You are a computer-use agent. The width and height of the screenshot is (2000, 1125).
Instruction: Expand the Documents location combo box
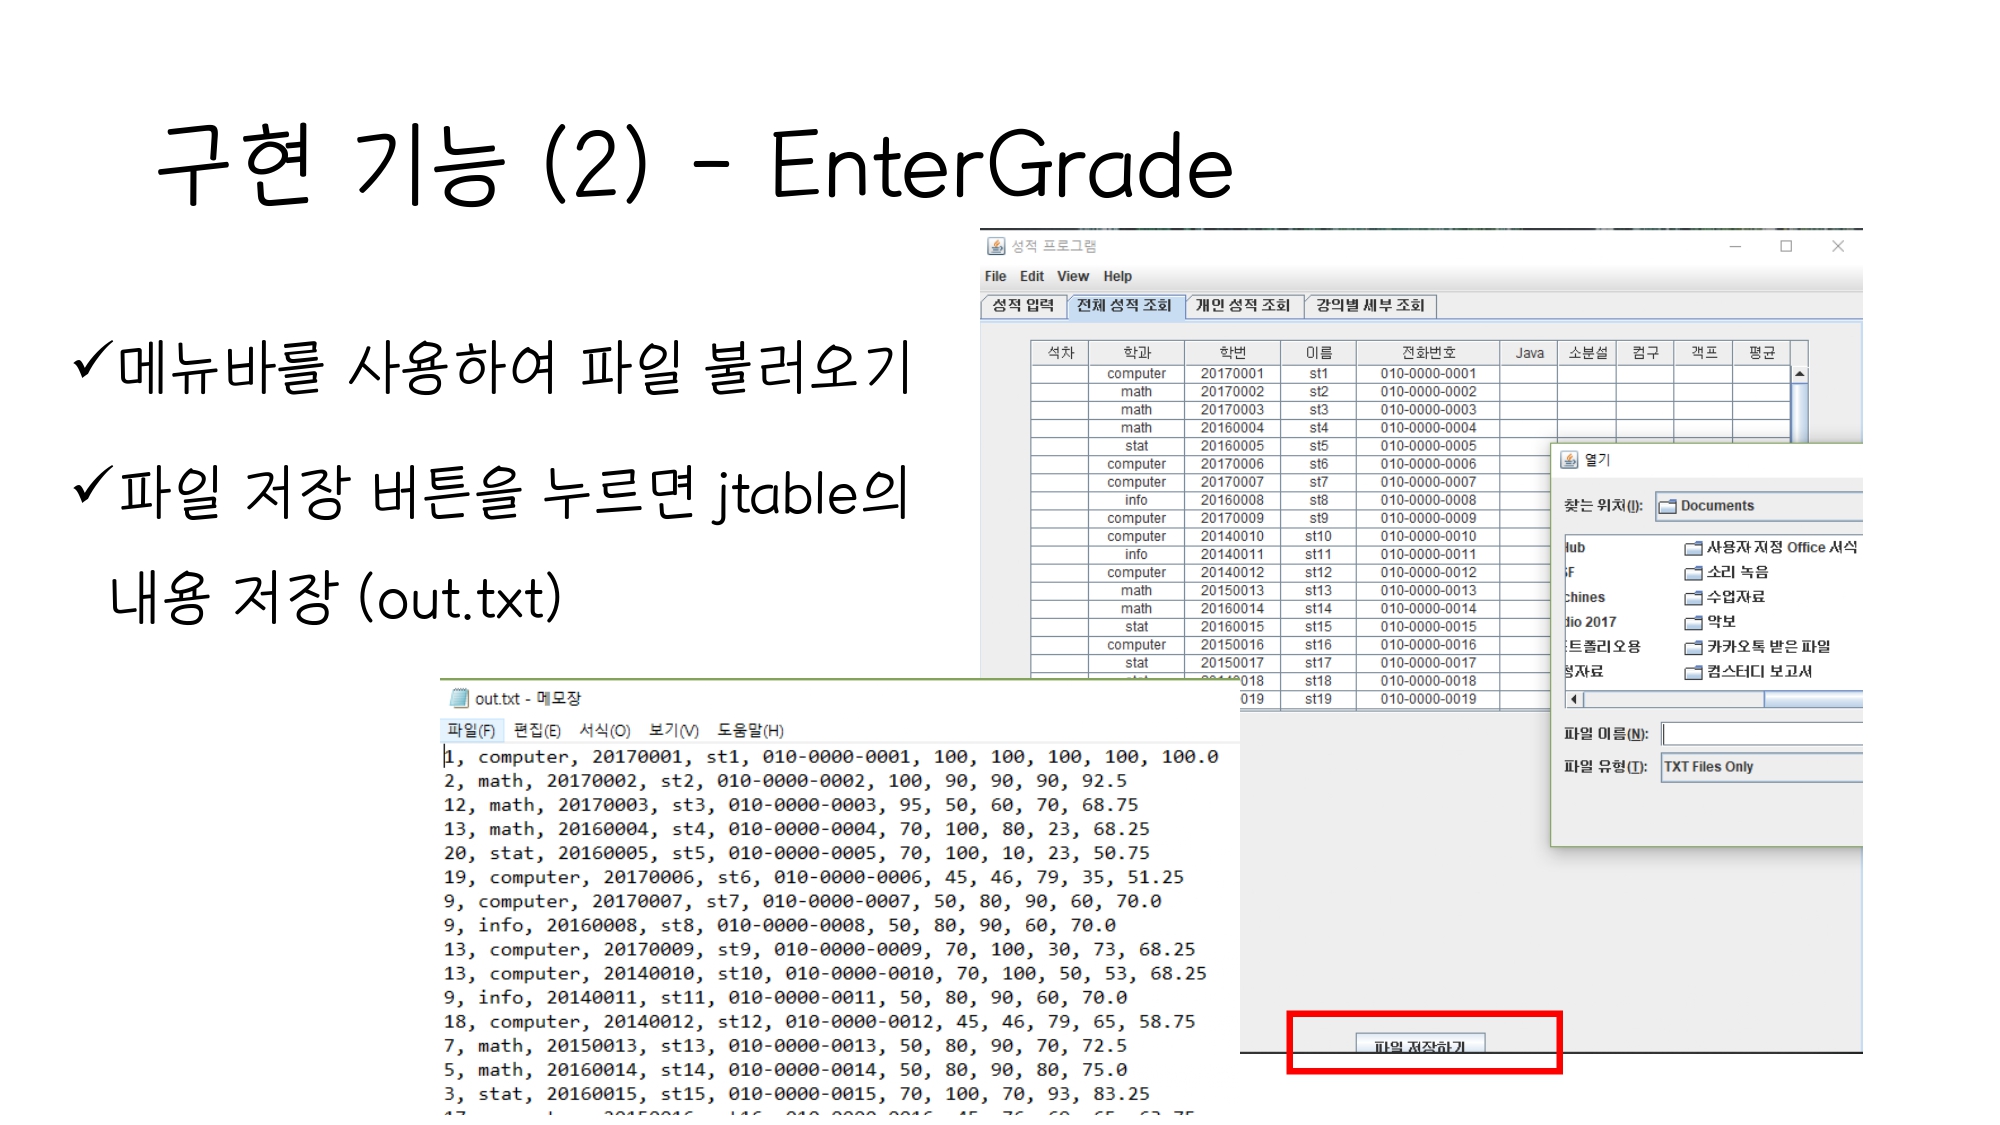point(1758,506)
